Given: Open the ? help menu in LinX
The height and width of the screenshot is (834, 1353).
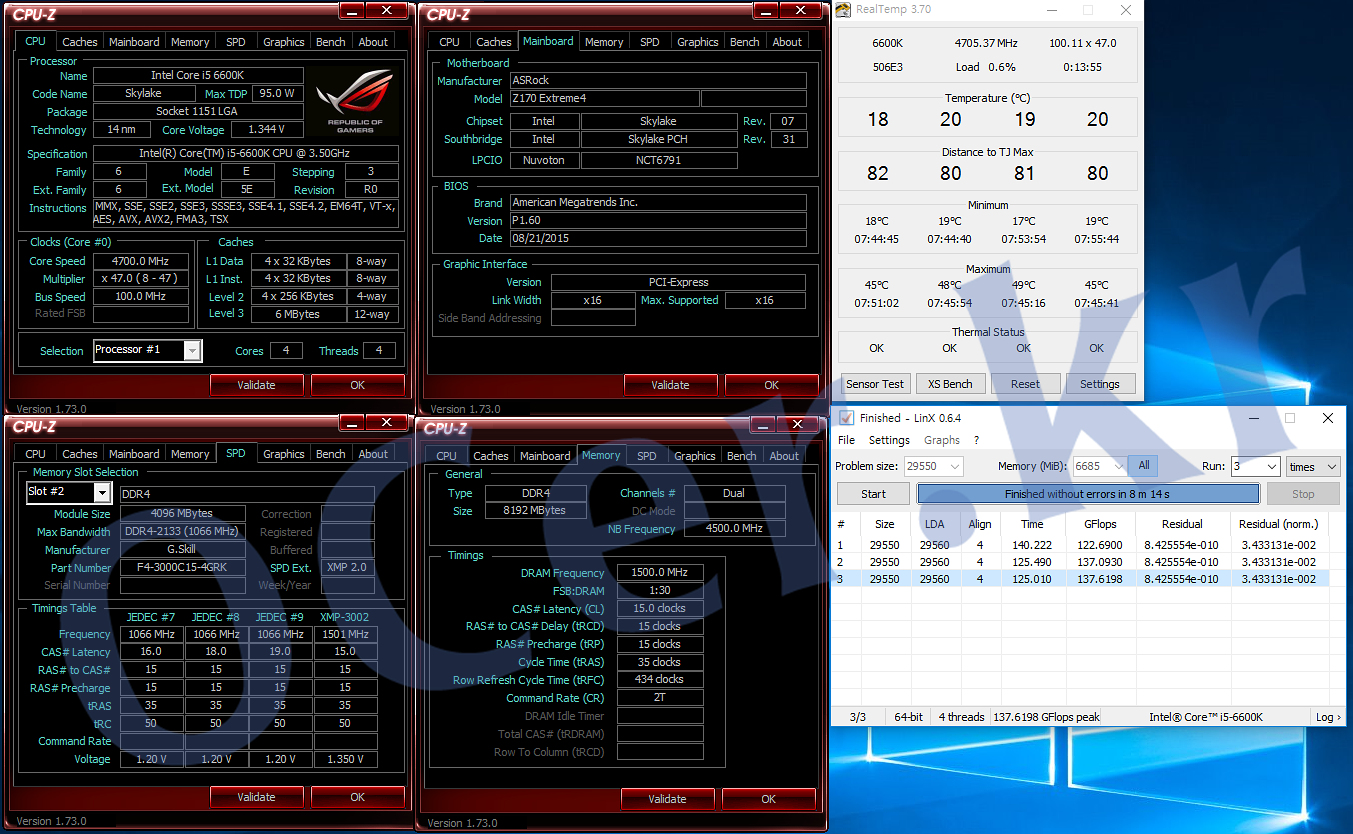Looking at the screenshot, I should [977, 440].
